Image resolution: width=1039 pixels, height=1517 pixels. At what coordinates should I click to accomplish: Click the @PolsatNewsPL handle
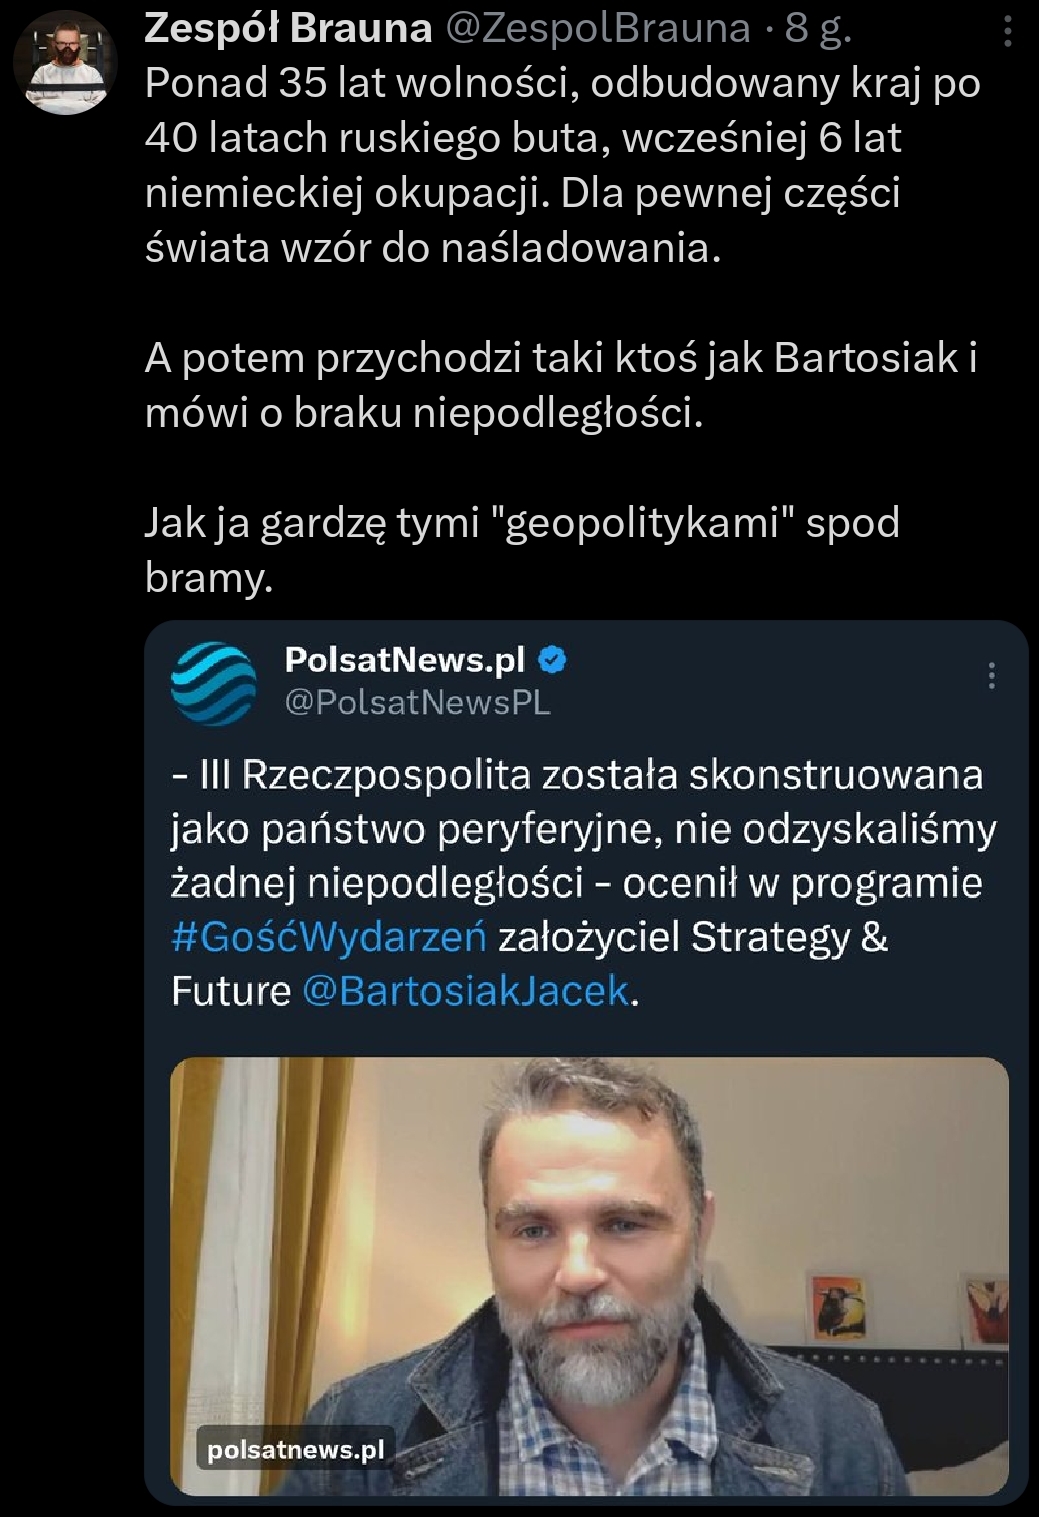coord(417,703)
